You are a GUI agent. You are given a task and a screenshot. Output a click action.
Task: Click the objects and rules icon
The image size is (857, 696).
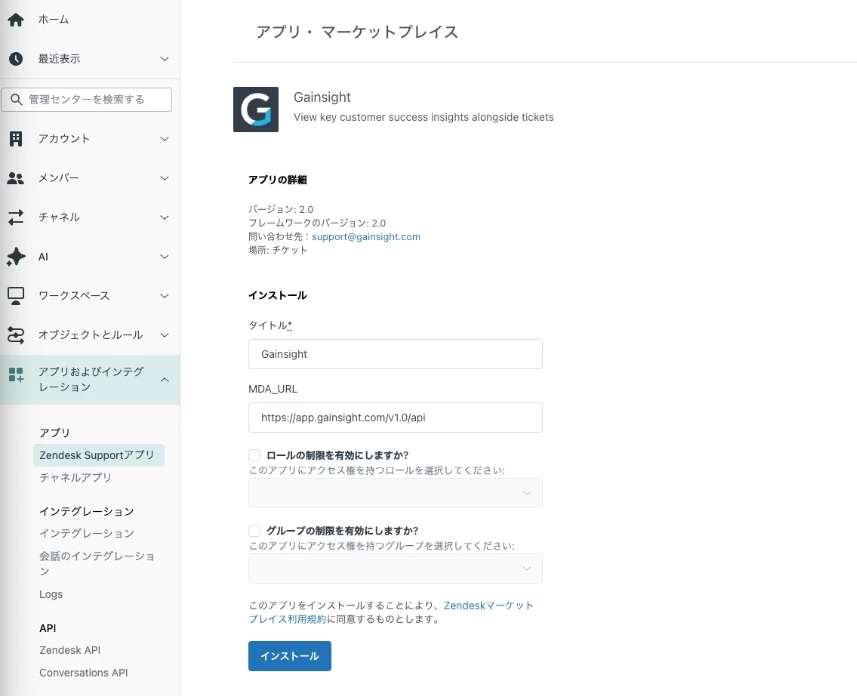pyautogui.click(x=16, y=335)
